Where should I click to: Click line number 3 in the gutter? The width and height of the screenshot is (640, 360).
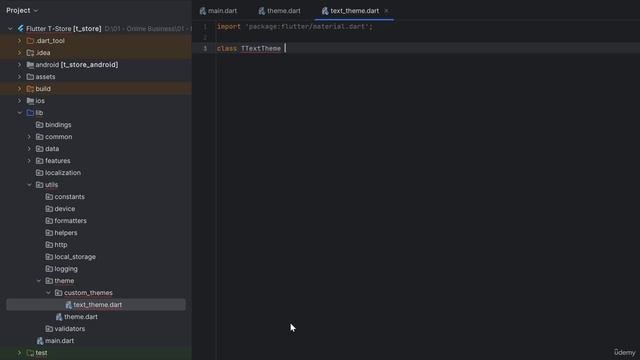click(205, 49)
